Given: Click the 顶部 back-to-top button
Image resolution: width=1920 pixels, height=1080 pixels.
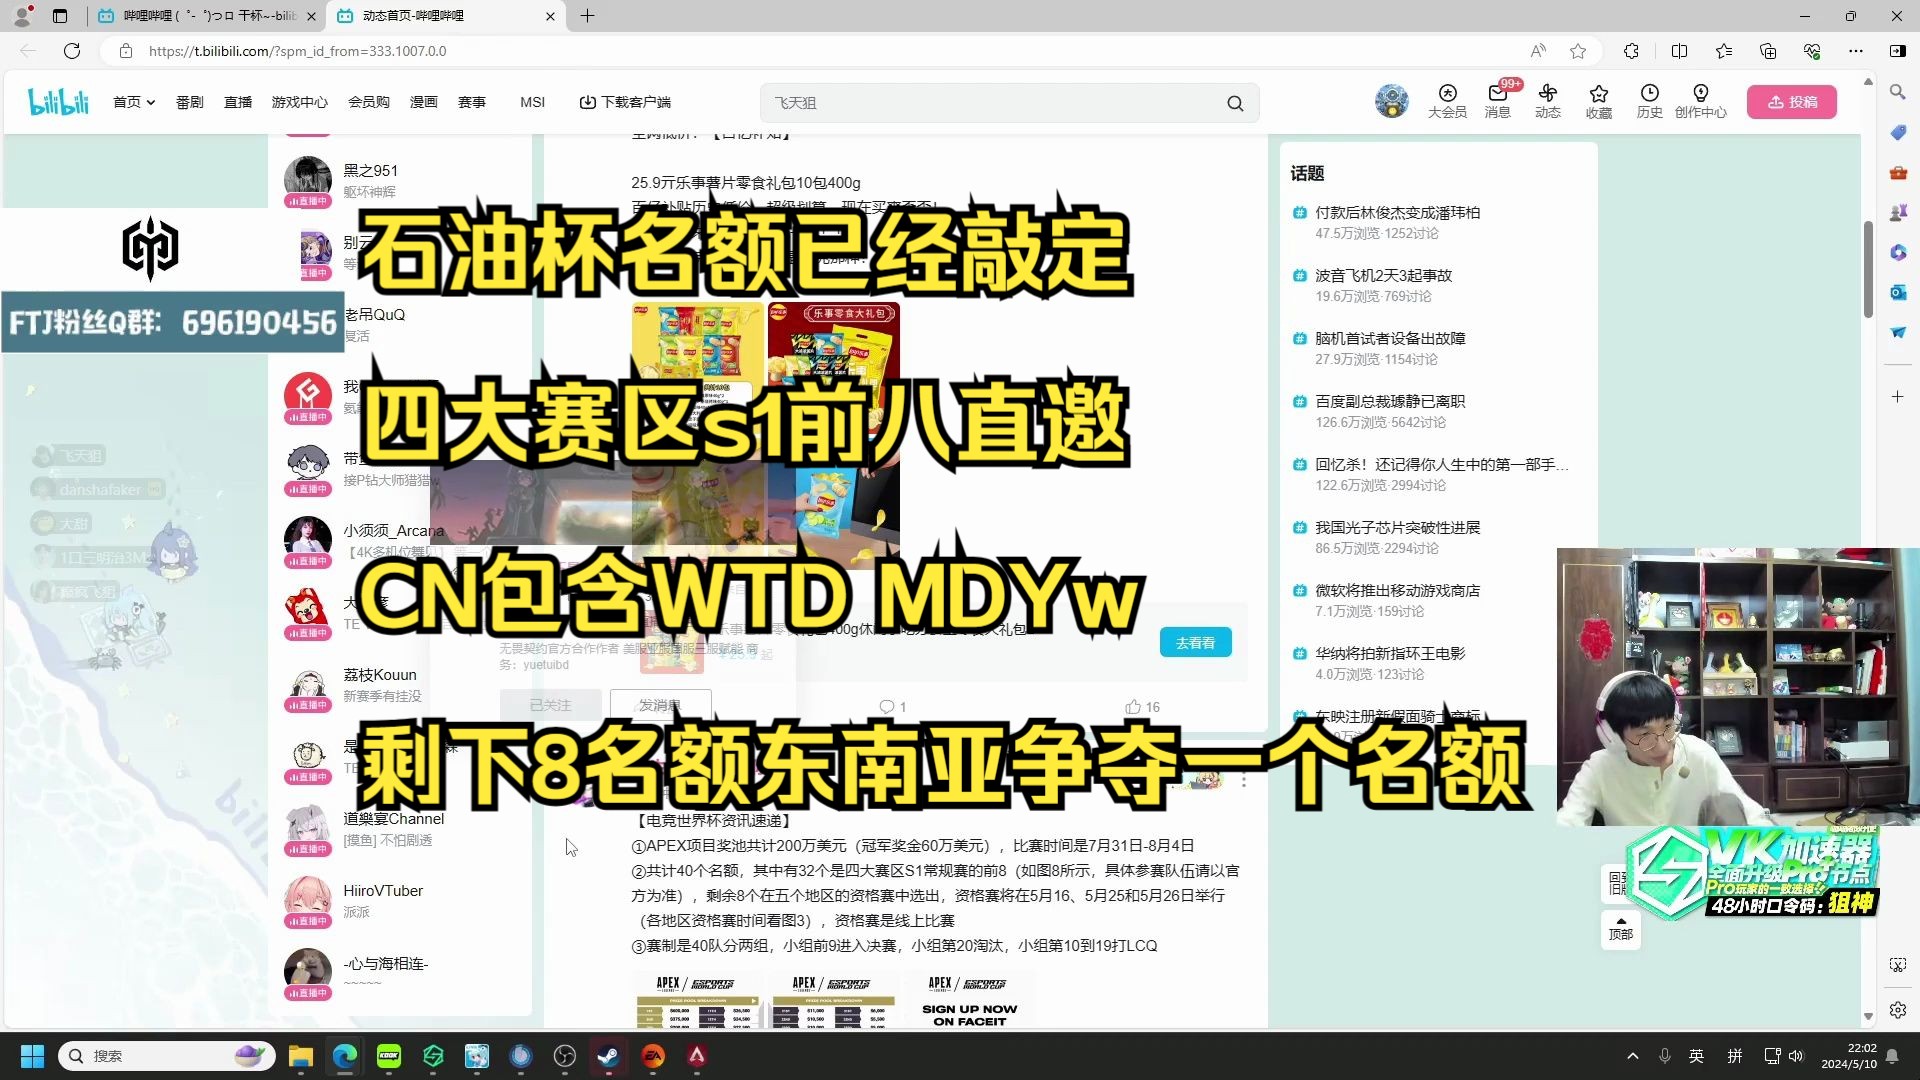Looking at the screenshot, I should point(1620,929).
